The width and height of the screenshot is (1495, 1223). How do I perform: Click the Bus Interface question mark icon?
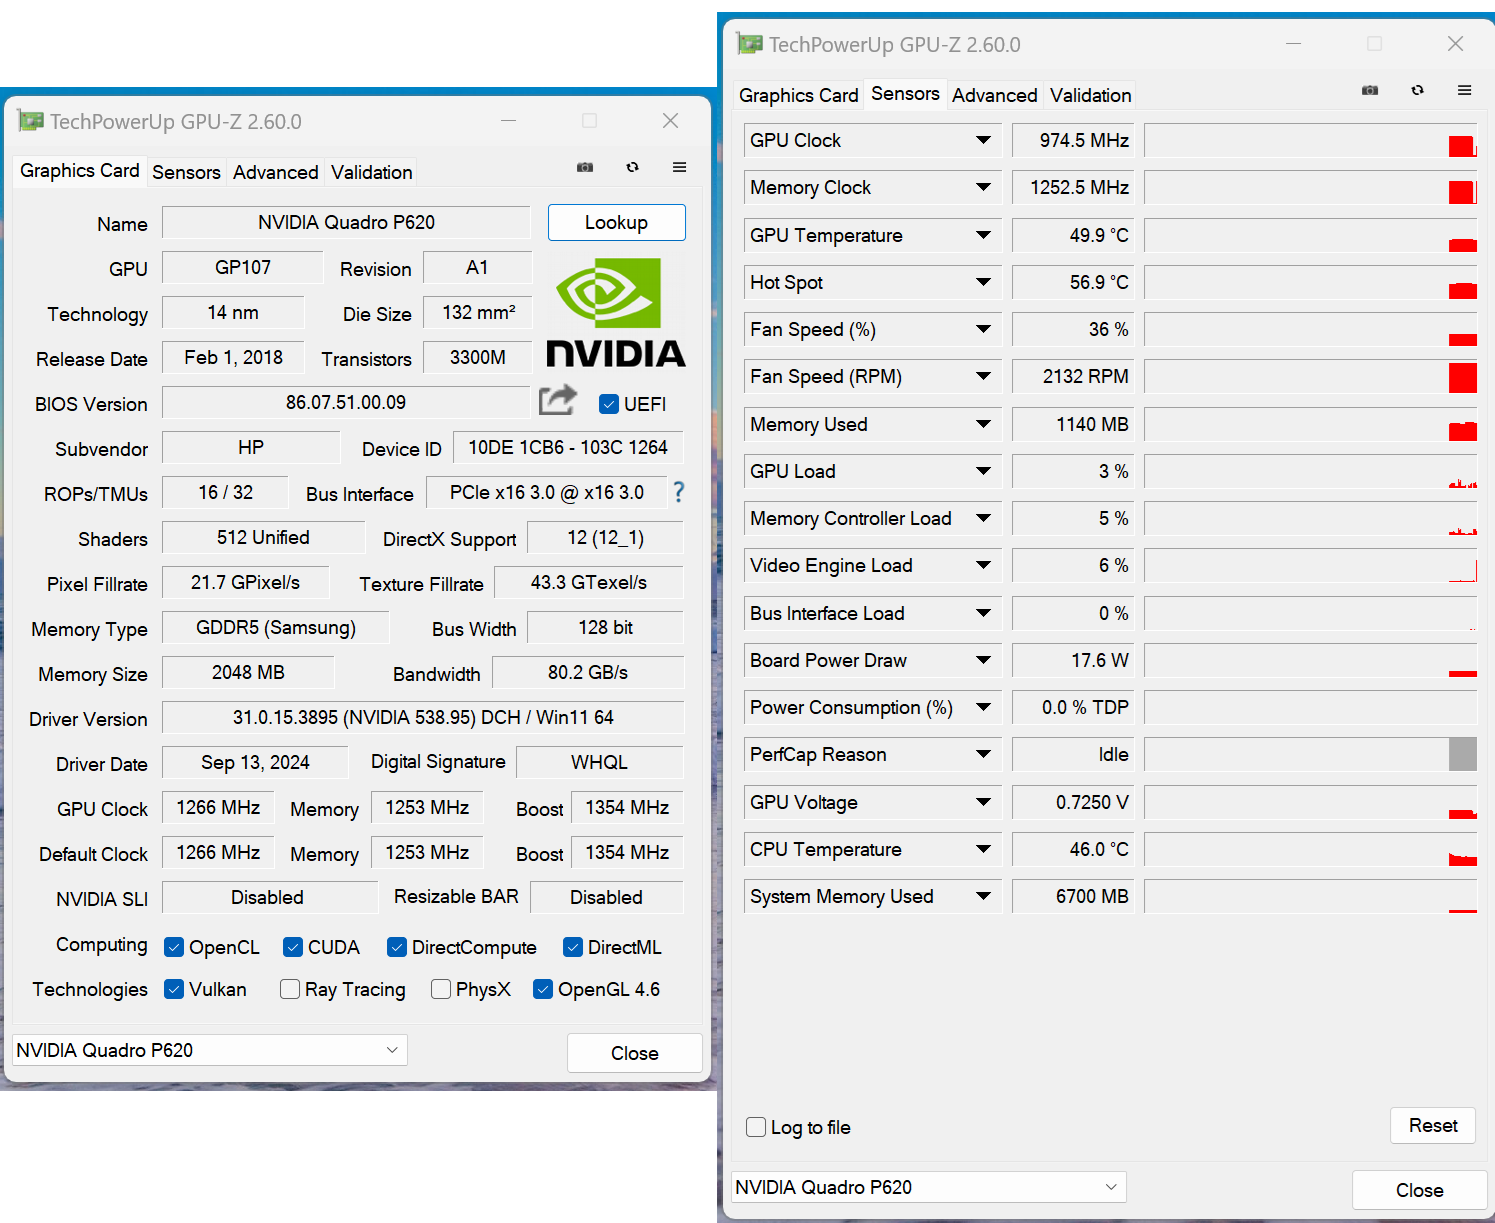pyautogui.click(x=679, y=492)
